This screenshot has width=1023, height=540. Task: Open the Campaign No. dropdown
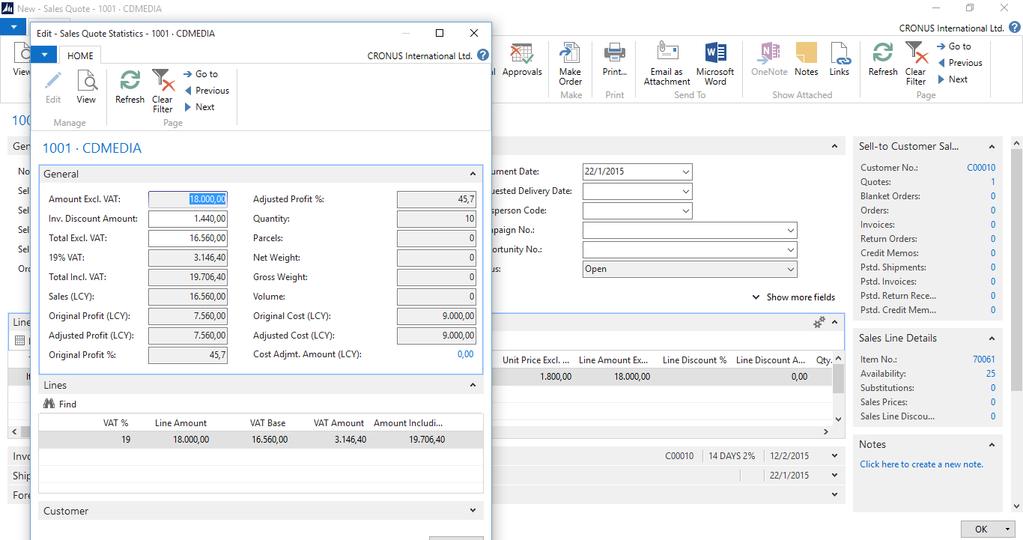[x=790, y=230]
